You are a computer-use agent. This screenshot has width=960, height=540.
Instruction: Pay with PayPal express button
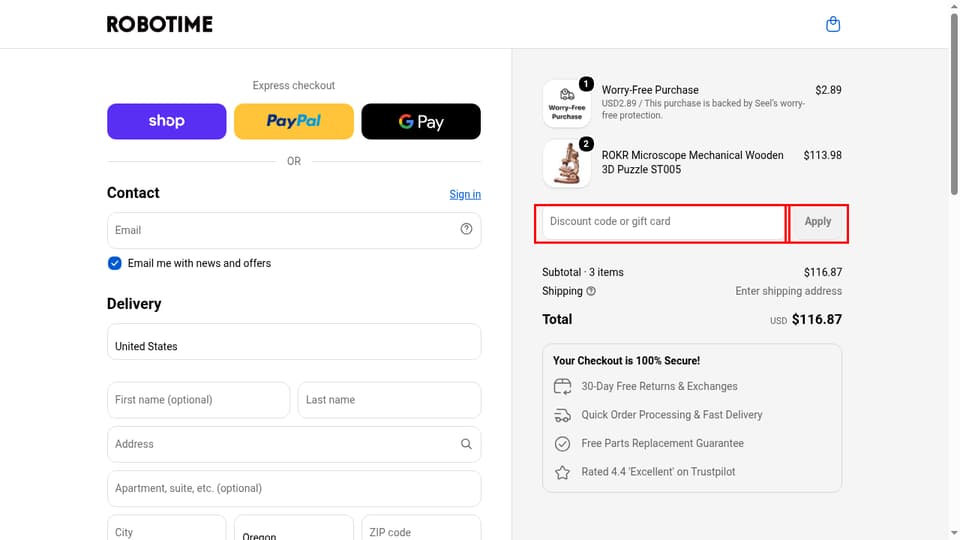click(x=294, y=121)
